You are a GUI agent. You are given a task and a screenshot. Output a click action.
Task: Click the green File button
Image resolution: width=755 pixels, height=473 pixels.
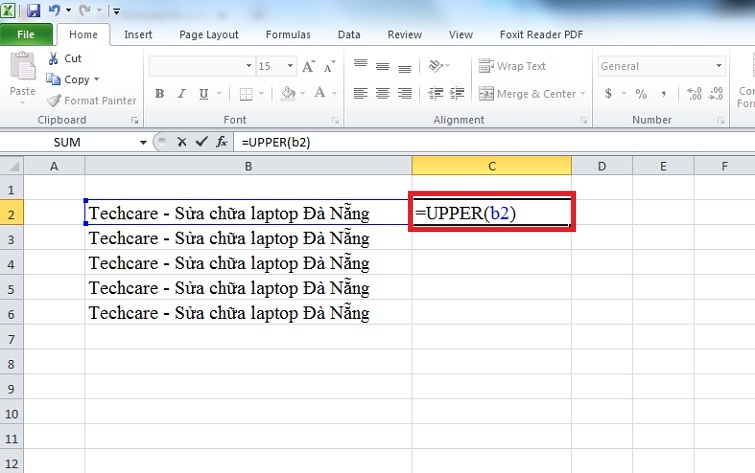point(26,34)
